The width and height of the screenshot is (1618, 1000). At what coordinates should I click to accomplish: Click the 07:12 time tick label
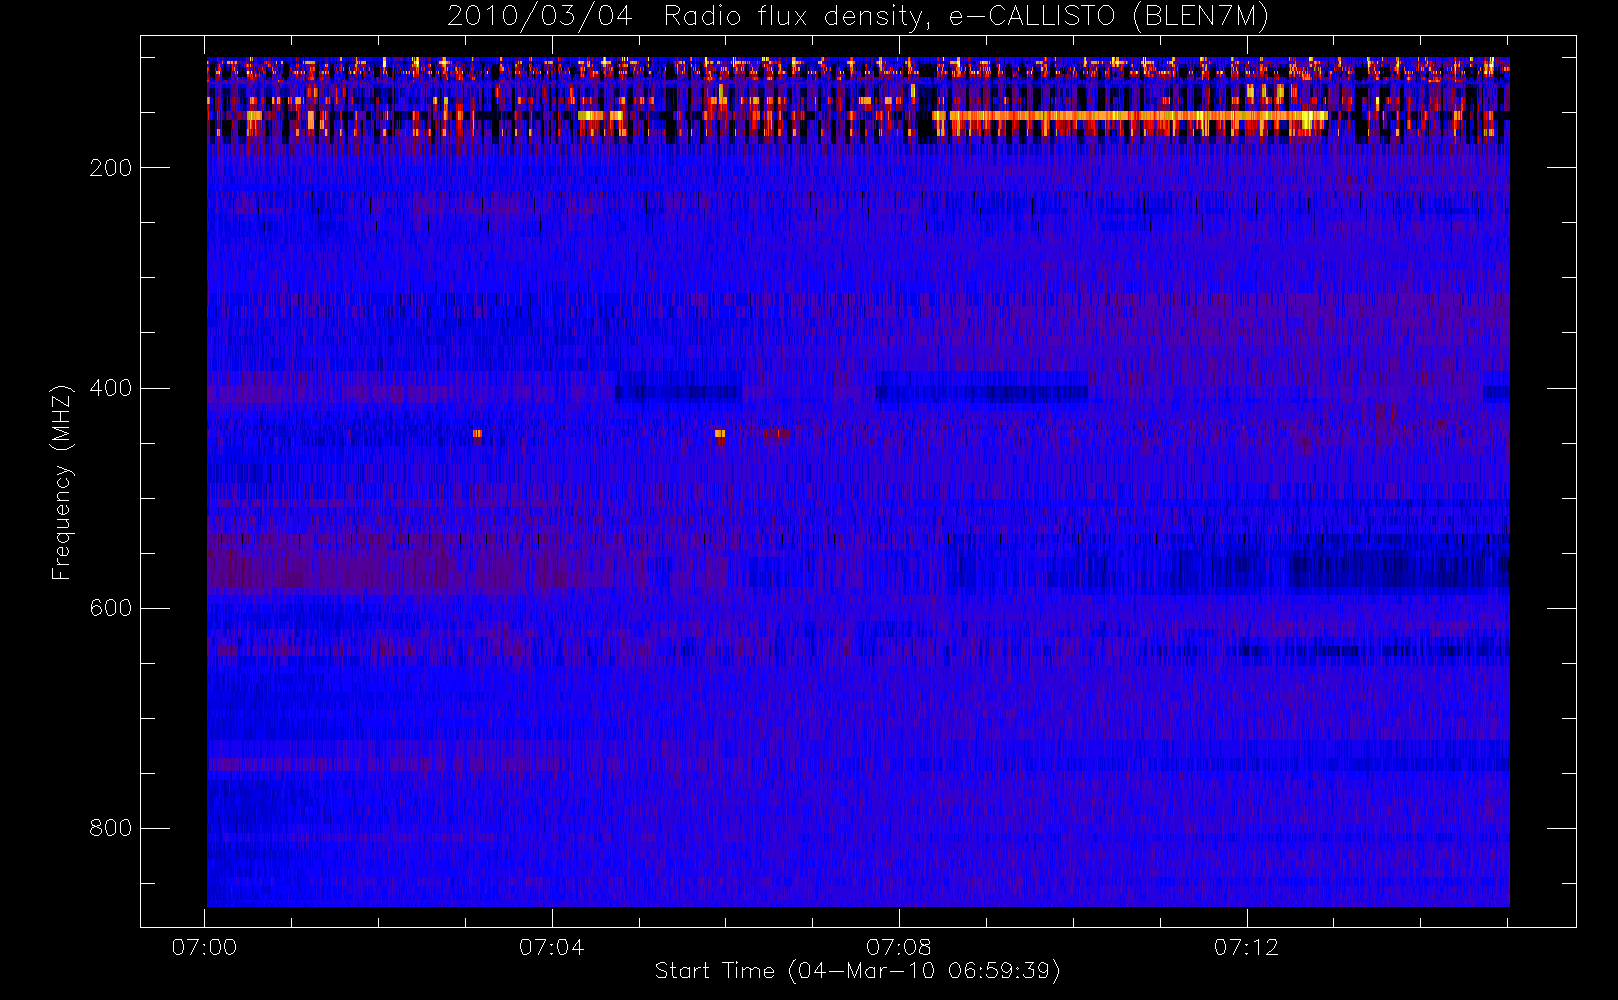[1246, 947]
